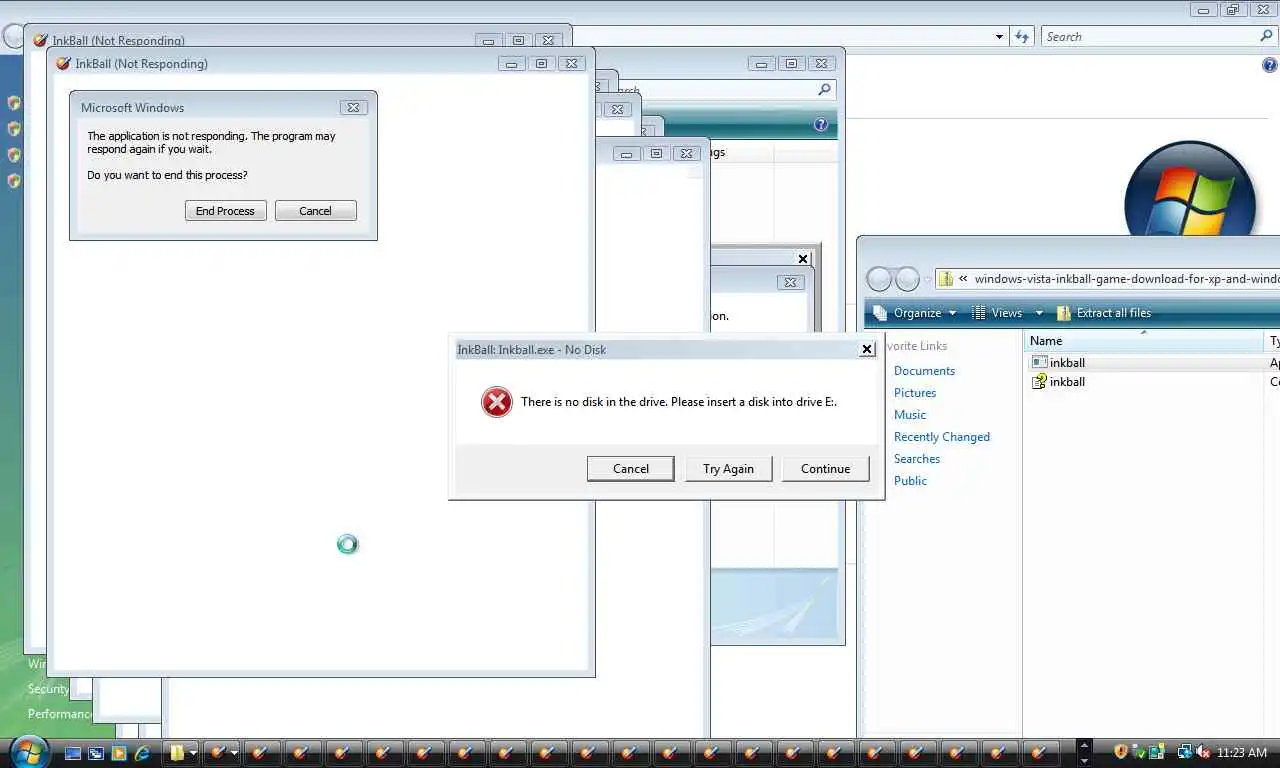Viewport: 1280px width, 768px height.
Task: Open Pictures in Favorite Links
Action: [915, 393]
